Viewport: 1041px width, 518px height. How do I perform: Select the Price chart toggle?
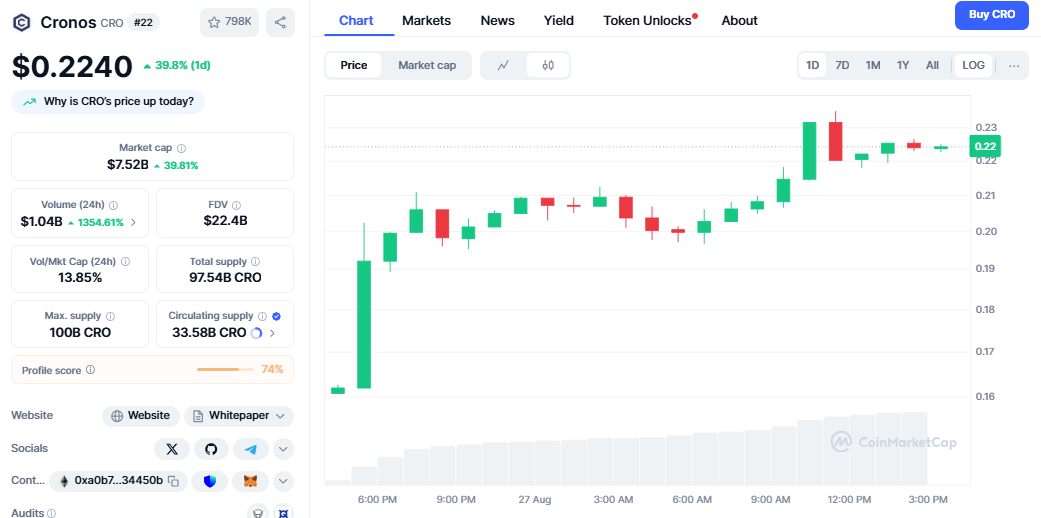tap(354, 65)
